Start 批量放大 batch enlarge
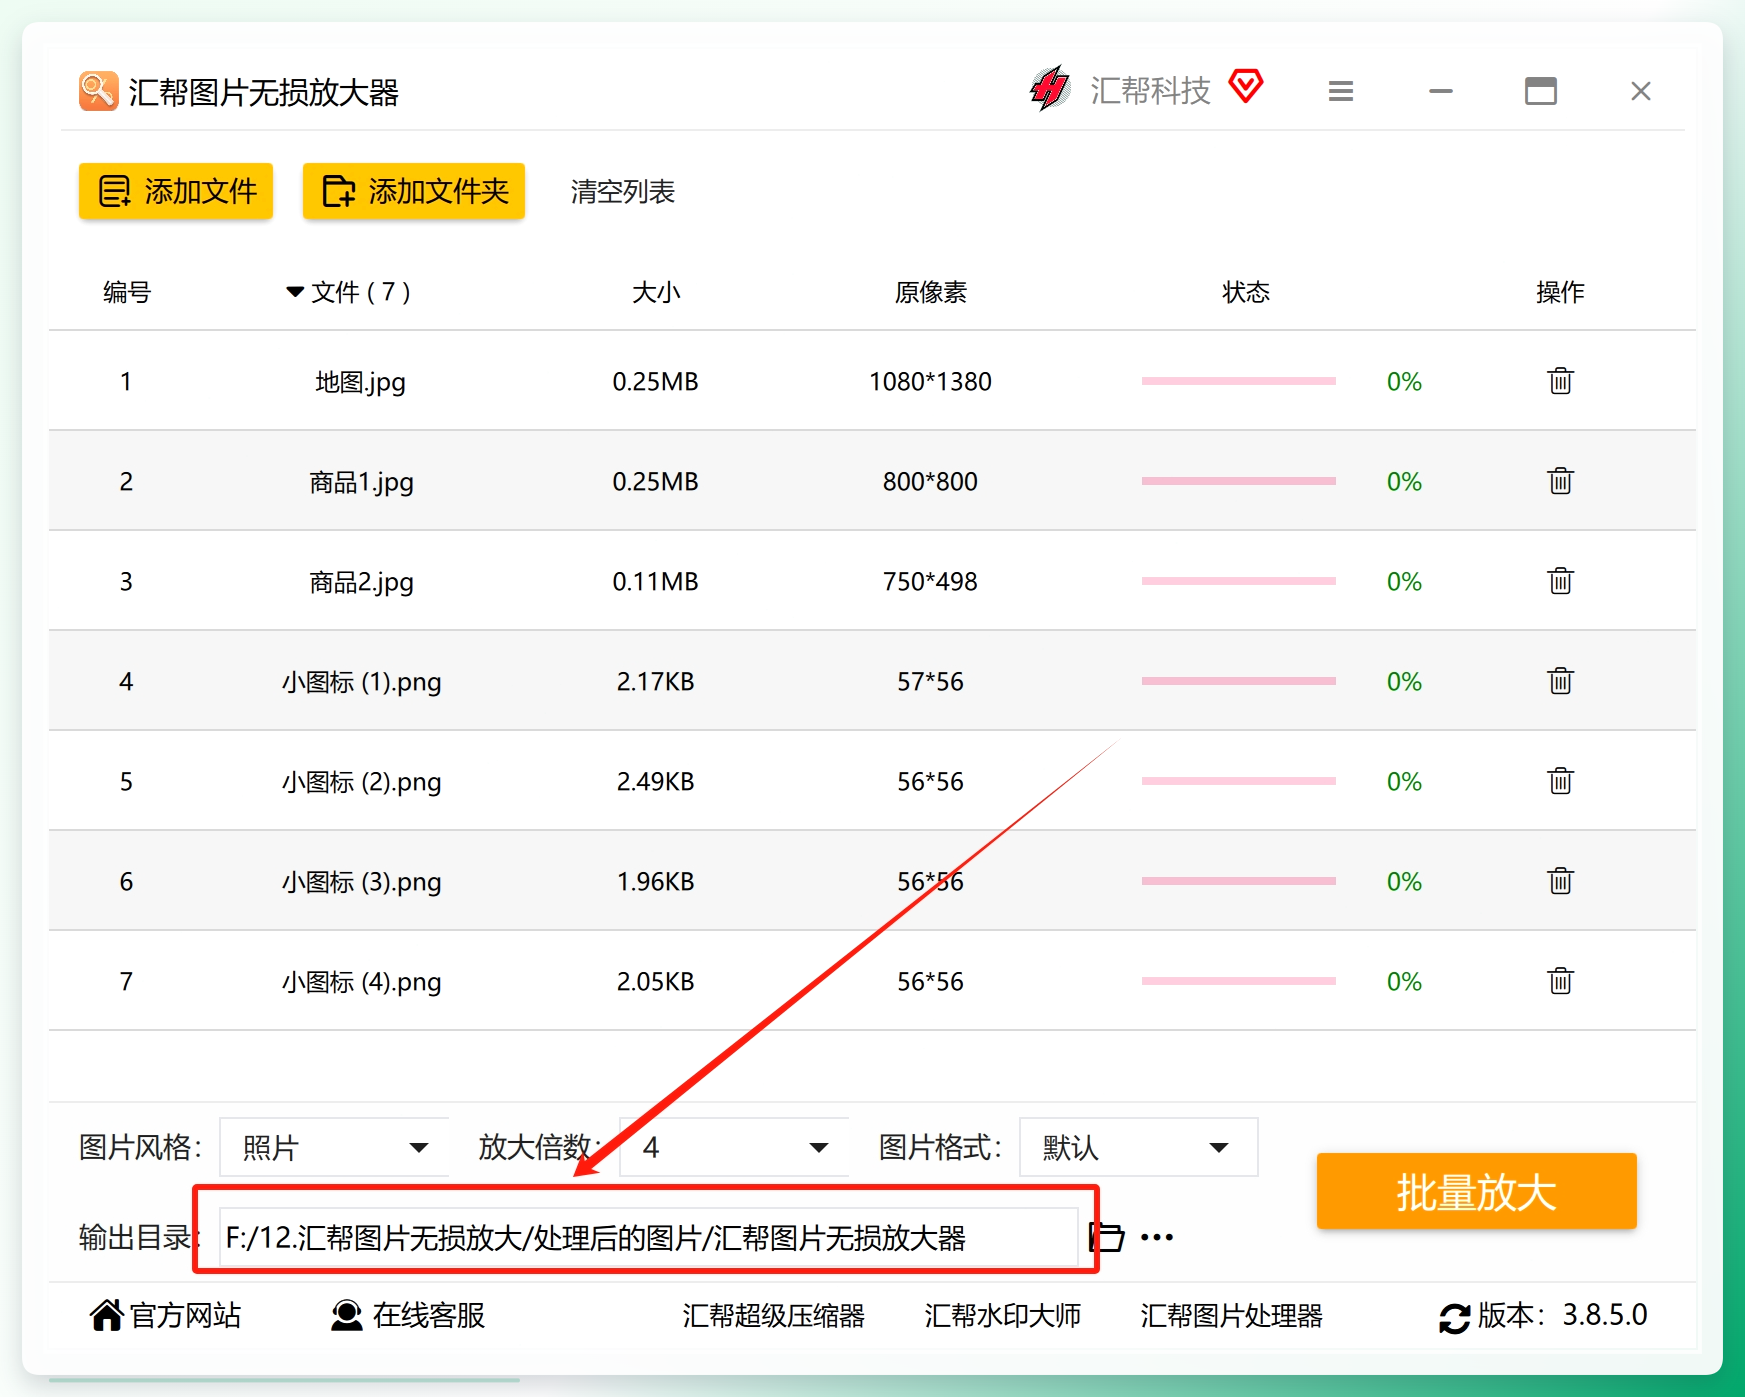Screen dimensions: 1745x1397 tap(1476, 1191)
